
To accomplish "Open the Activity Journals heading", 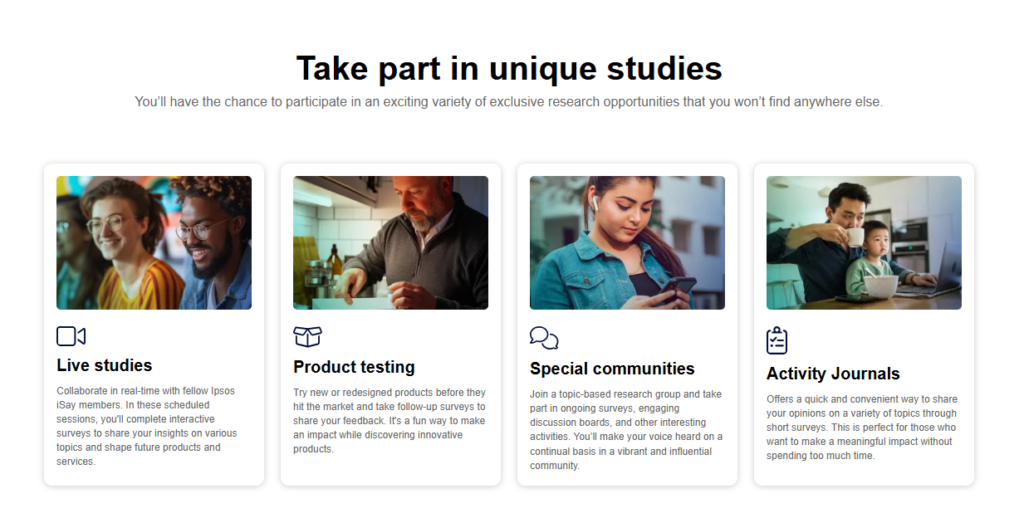I will tap(833, 374).
